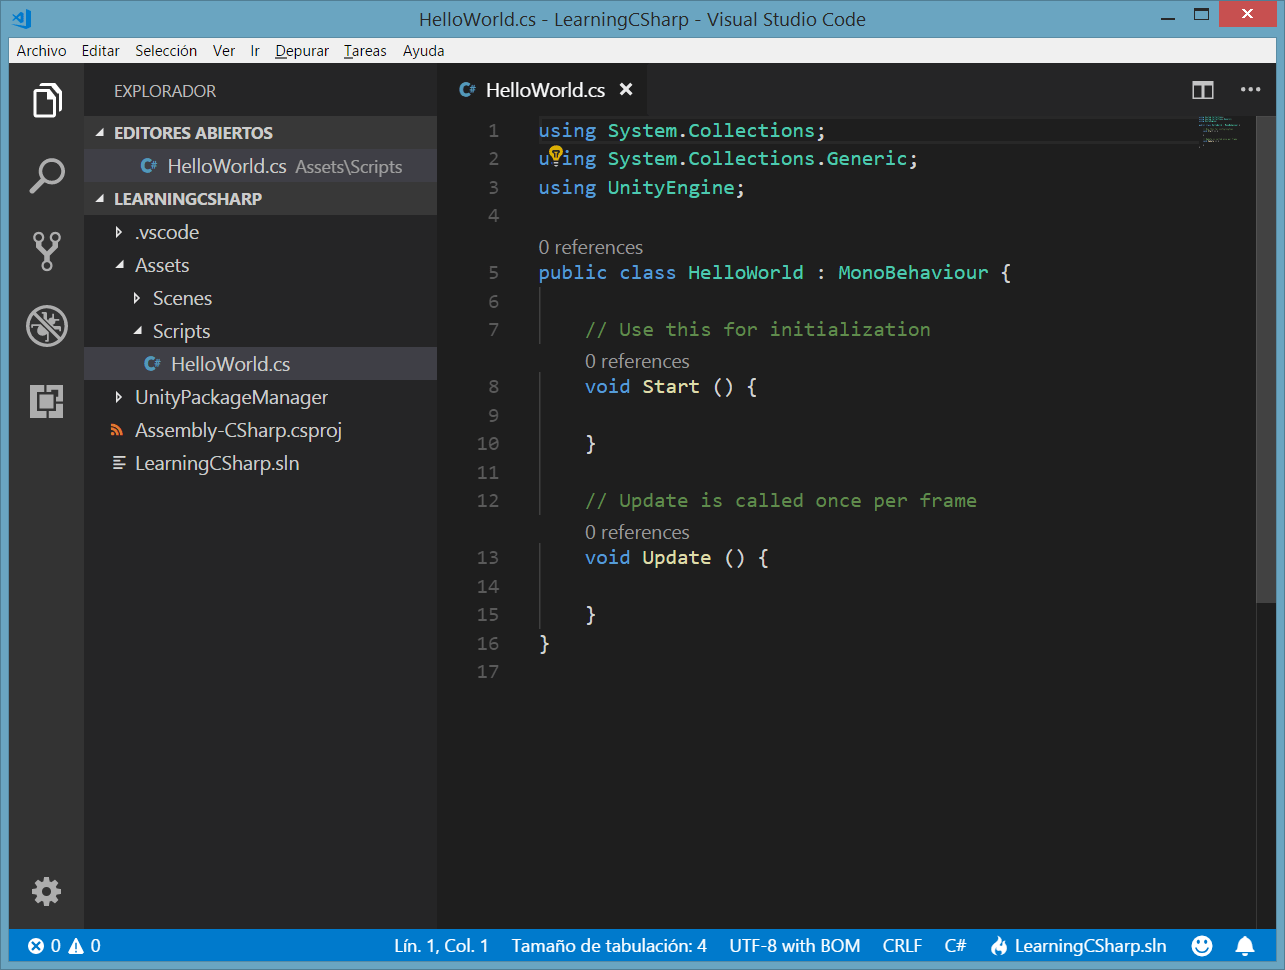
Task: Open the Ayuda menu
Action: [424, 51]
